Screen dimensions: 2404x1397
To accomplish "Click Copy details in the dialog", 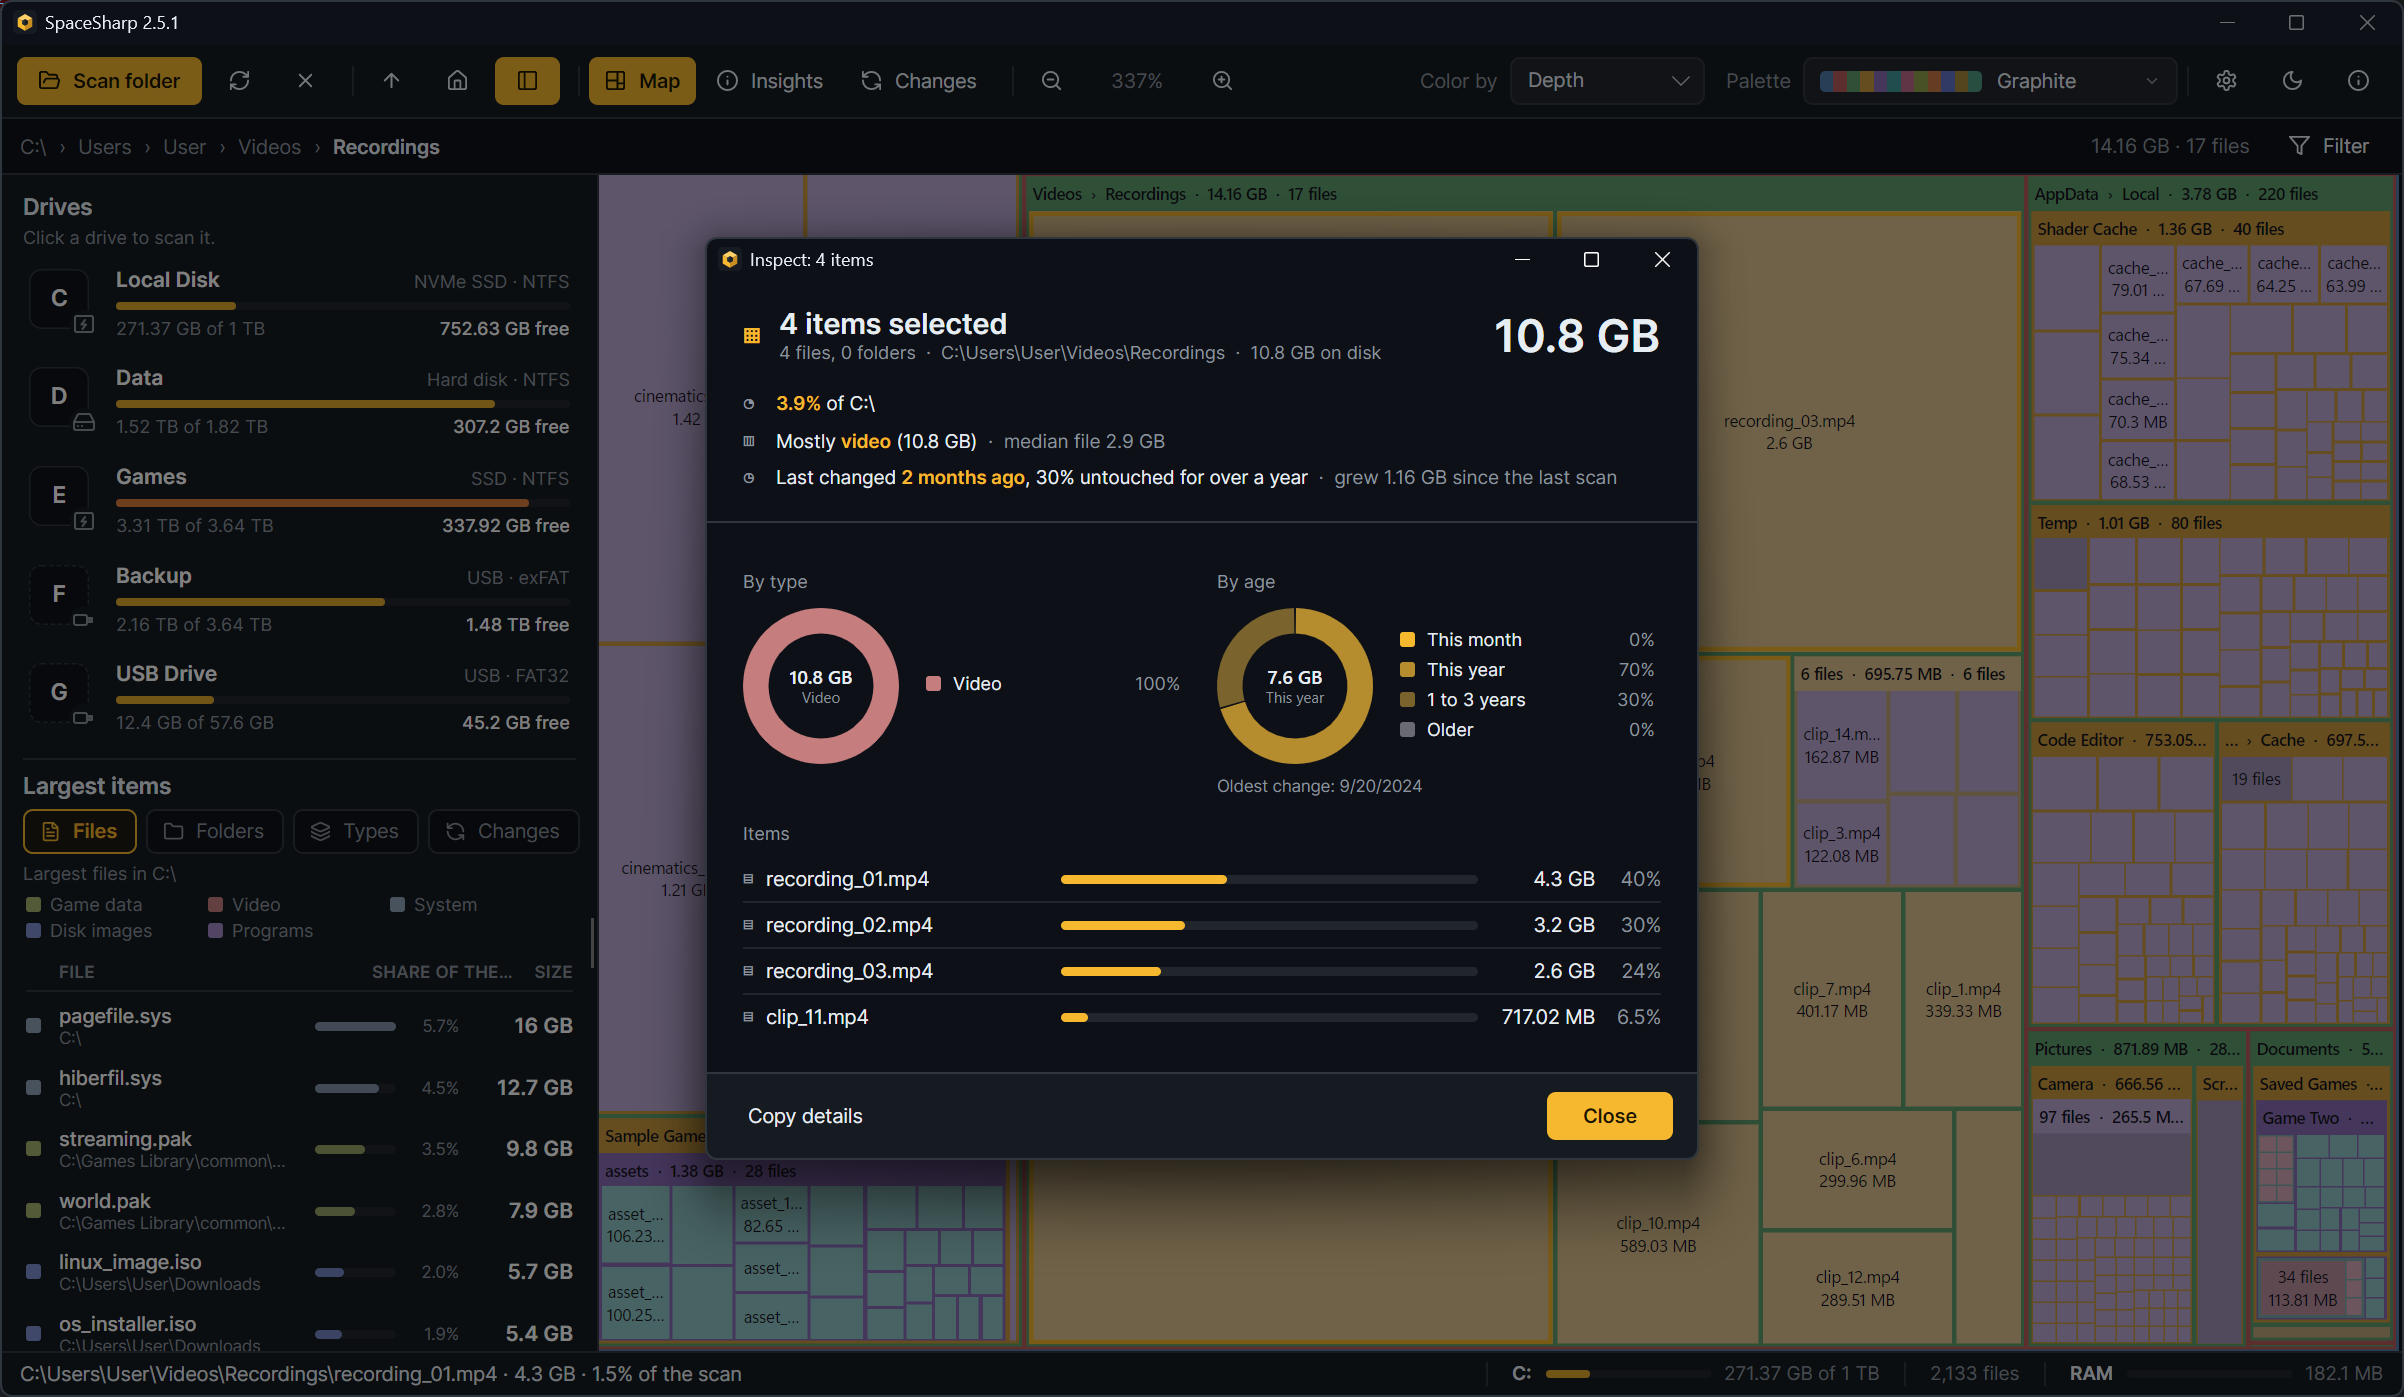I will [805, 1116].
